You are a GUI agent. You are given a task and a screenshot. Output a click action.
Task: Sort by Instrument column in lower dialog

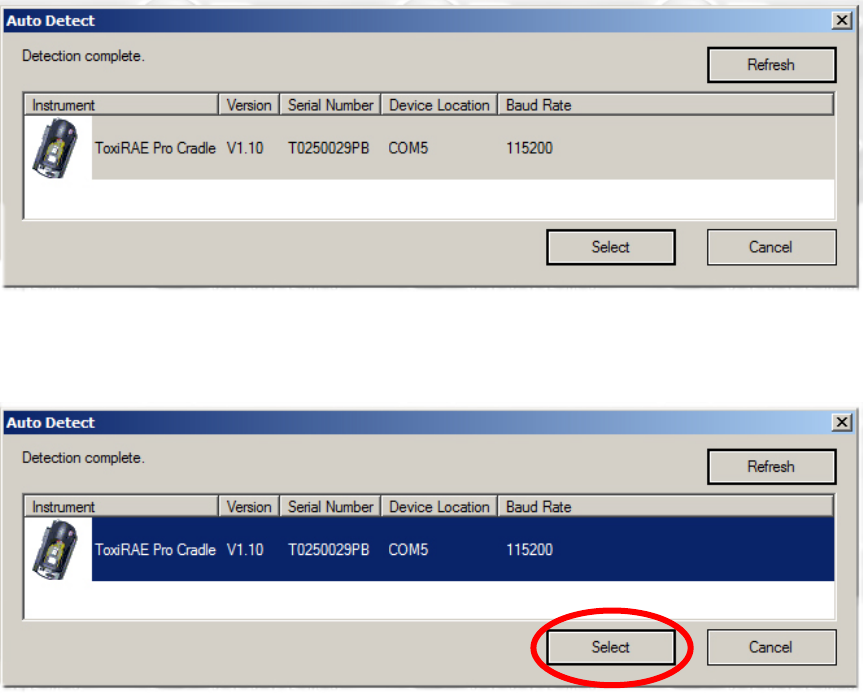121,506
